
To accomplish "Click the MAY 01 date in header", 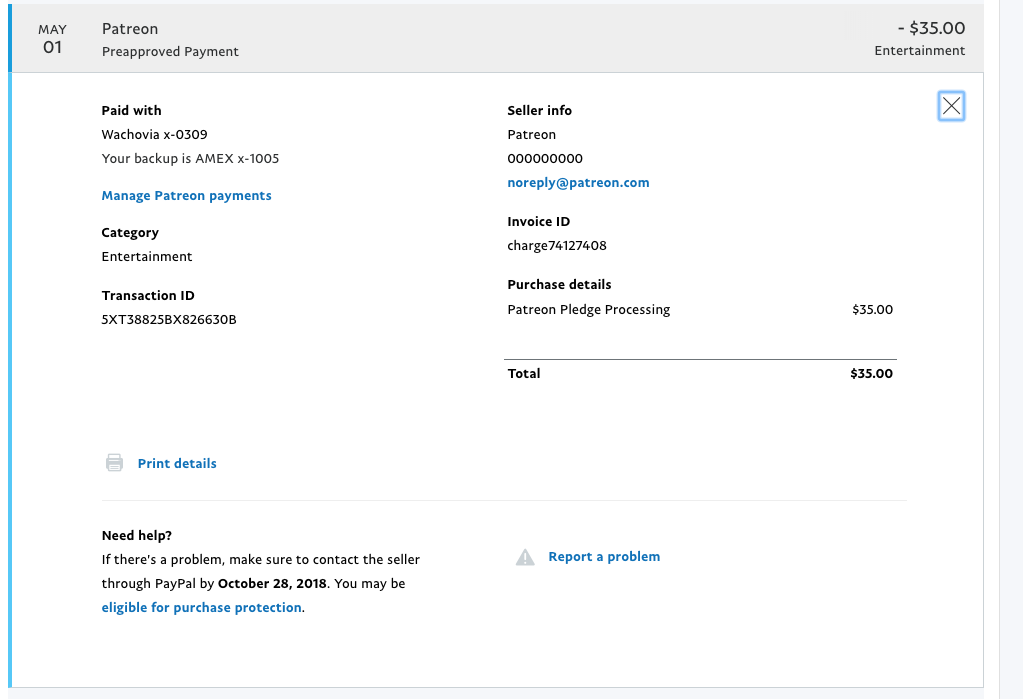I will [x=52, y=39].
